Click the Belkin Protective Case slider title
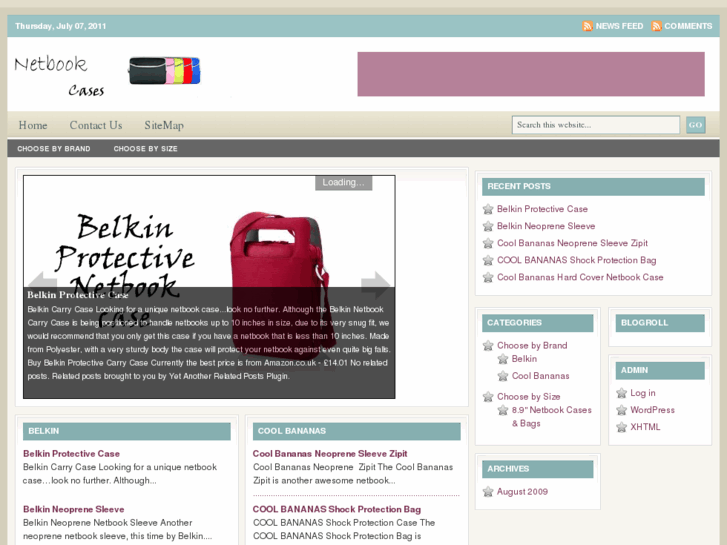This screenshot has height=545, width=727. point(77,295)
